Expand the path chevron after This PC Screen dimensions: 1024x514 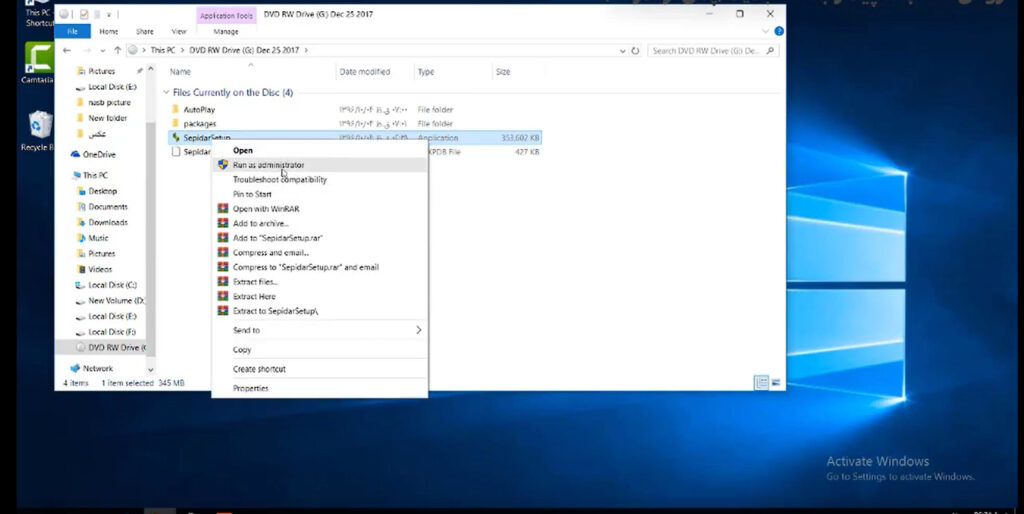(x=182, y=50)
